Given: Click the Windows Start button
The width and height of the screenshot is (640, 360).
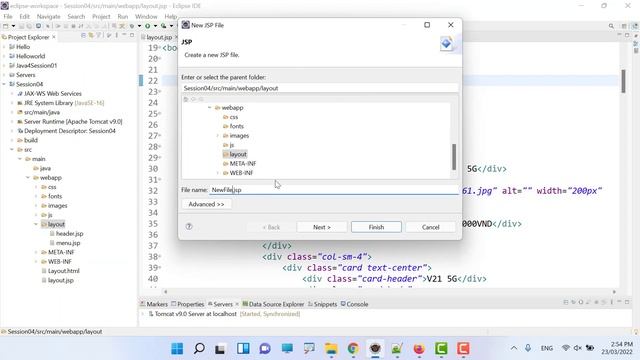Looking at the screenshot, I should [x=177, y=349].
